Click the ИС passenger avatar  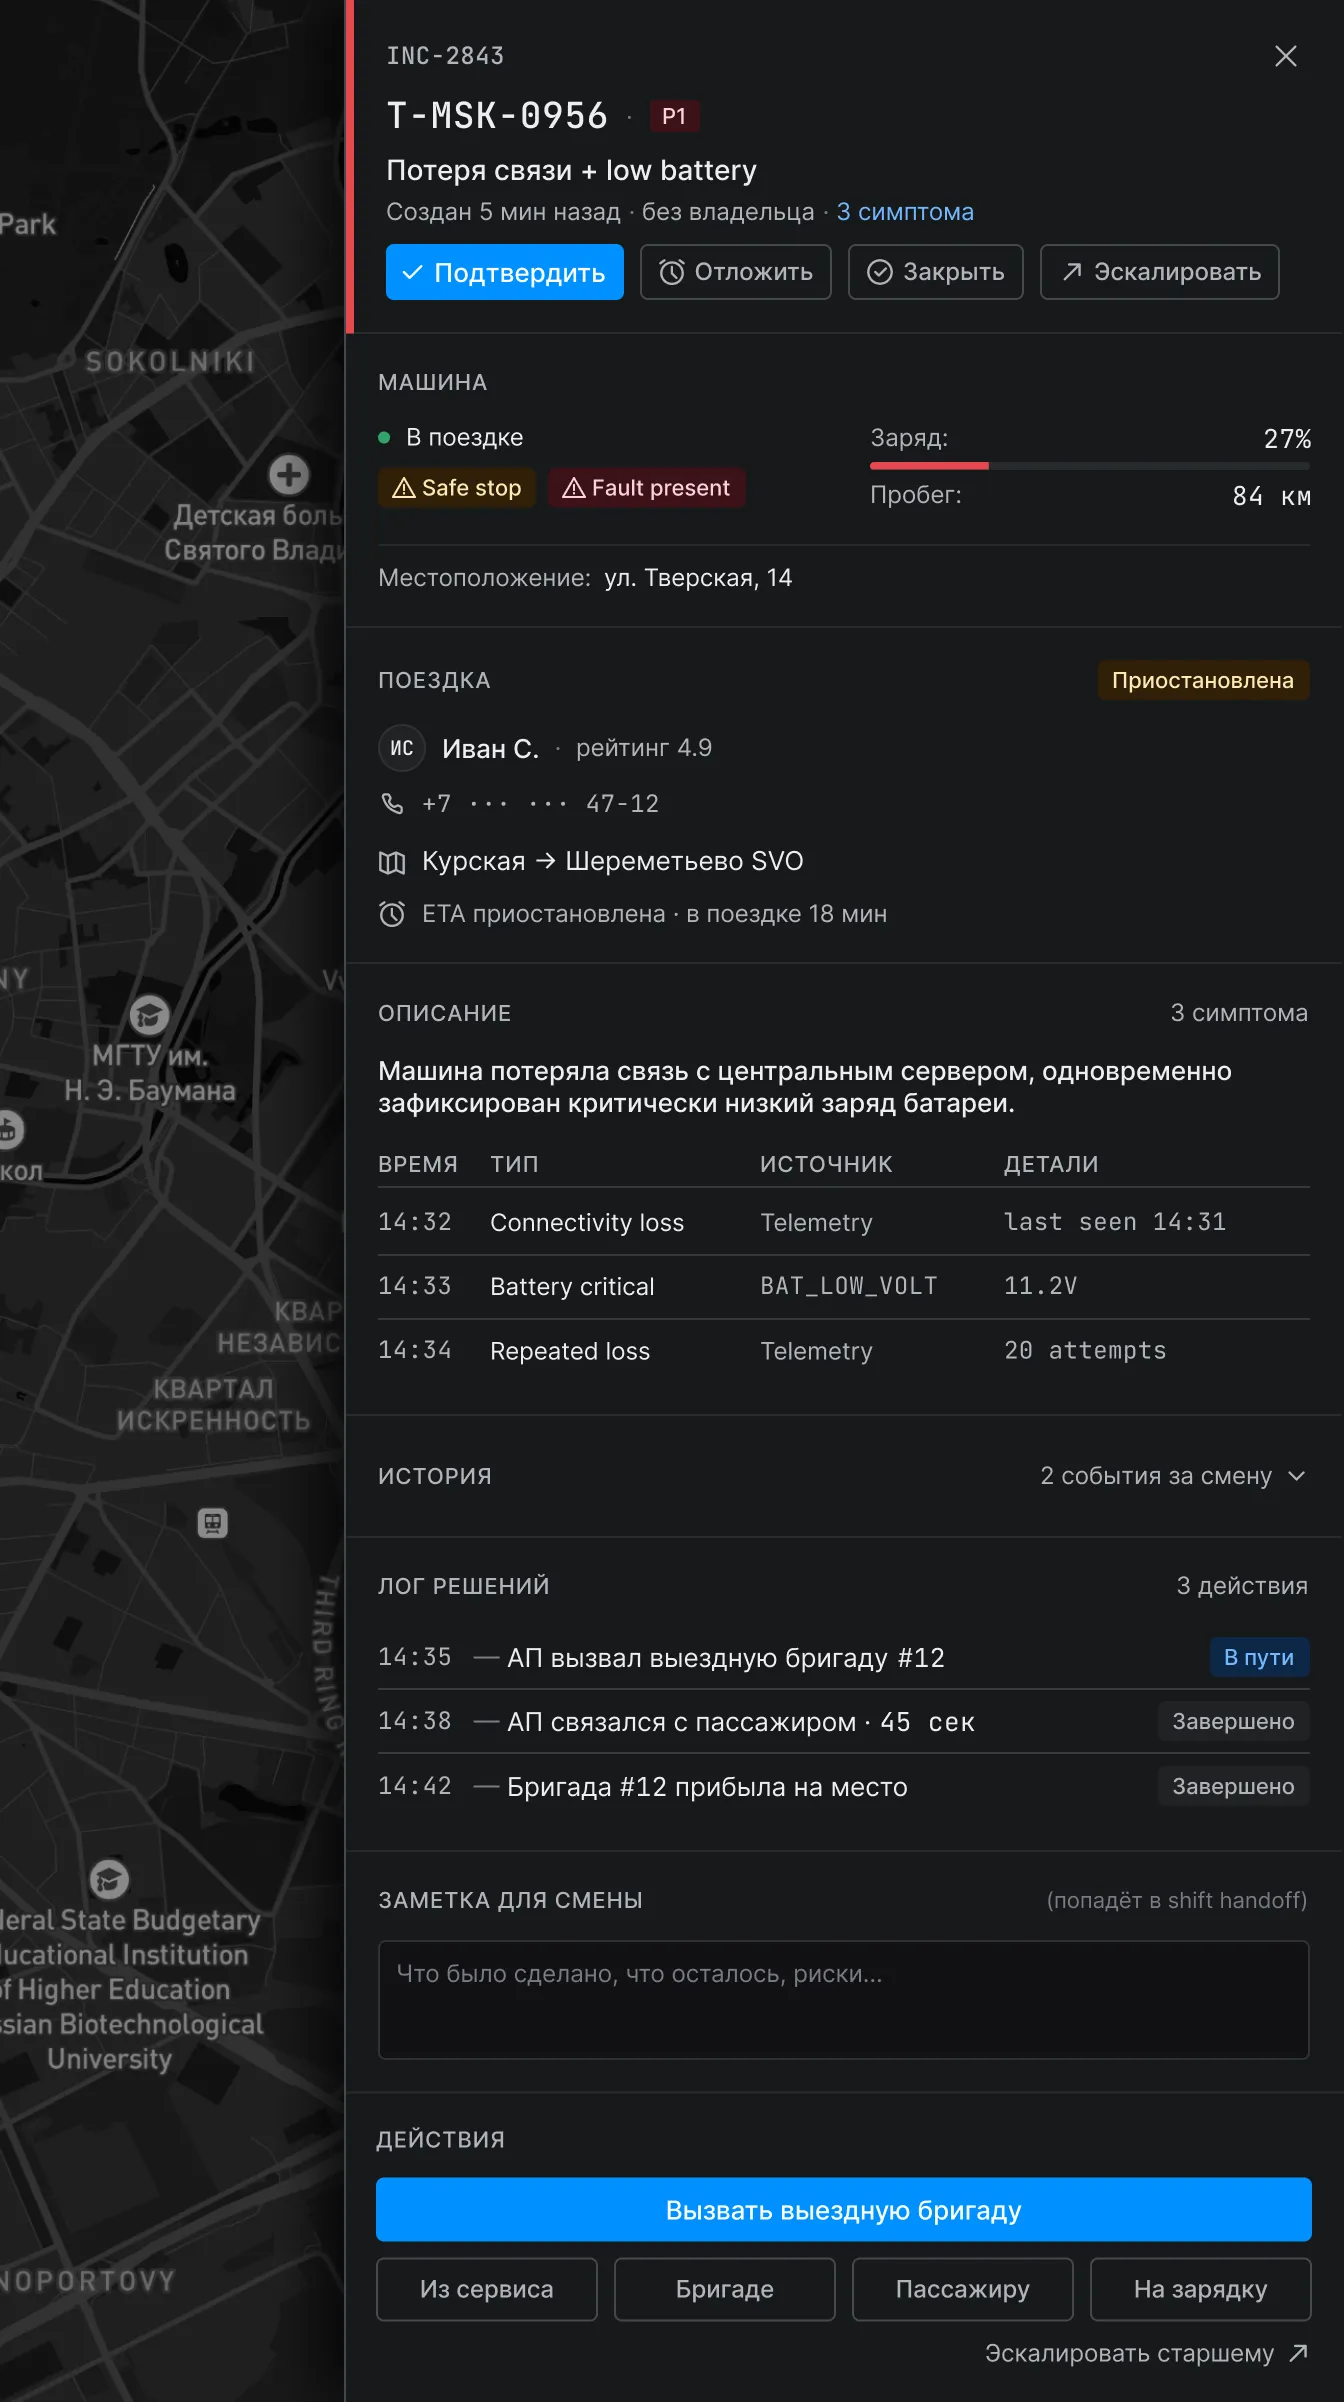[x=402, y=748]
